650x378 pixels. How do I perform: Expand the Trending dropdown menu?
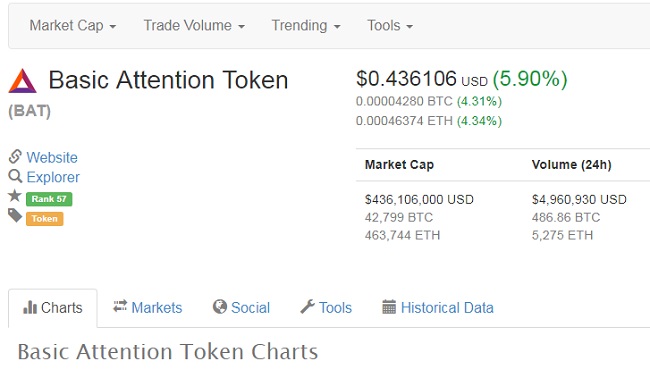click(306, 26)
